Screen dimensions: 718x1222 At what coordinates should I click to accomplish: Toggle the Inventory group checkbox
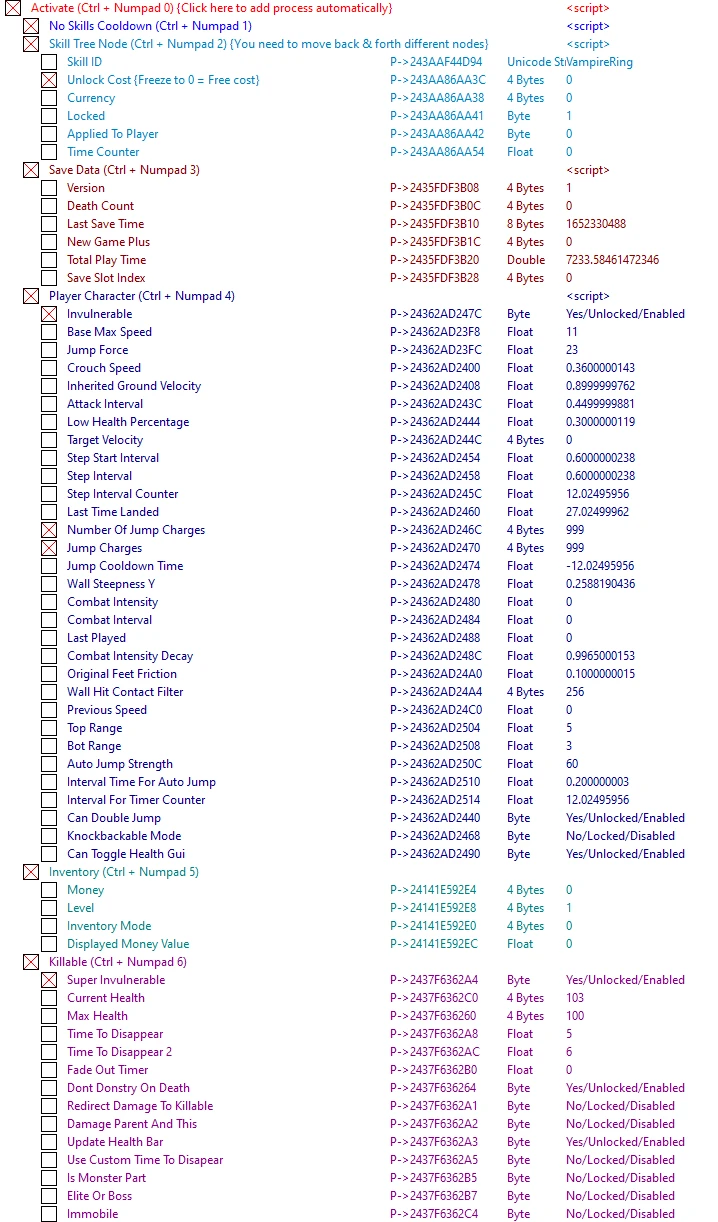tap(31, 872)
